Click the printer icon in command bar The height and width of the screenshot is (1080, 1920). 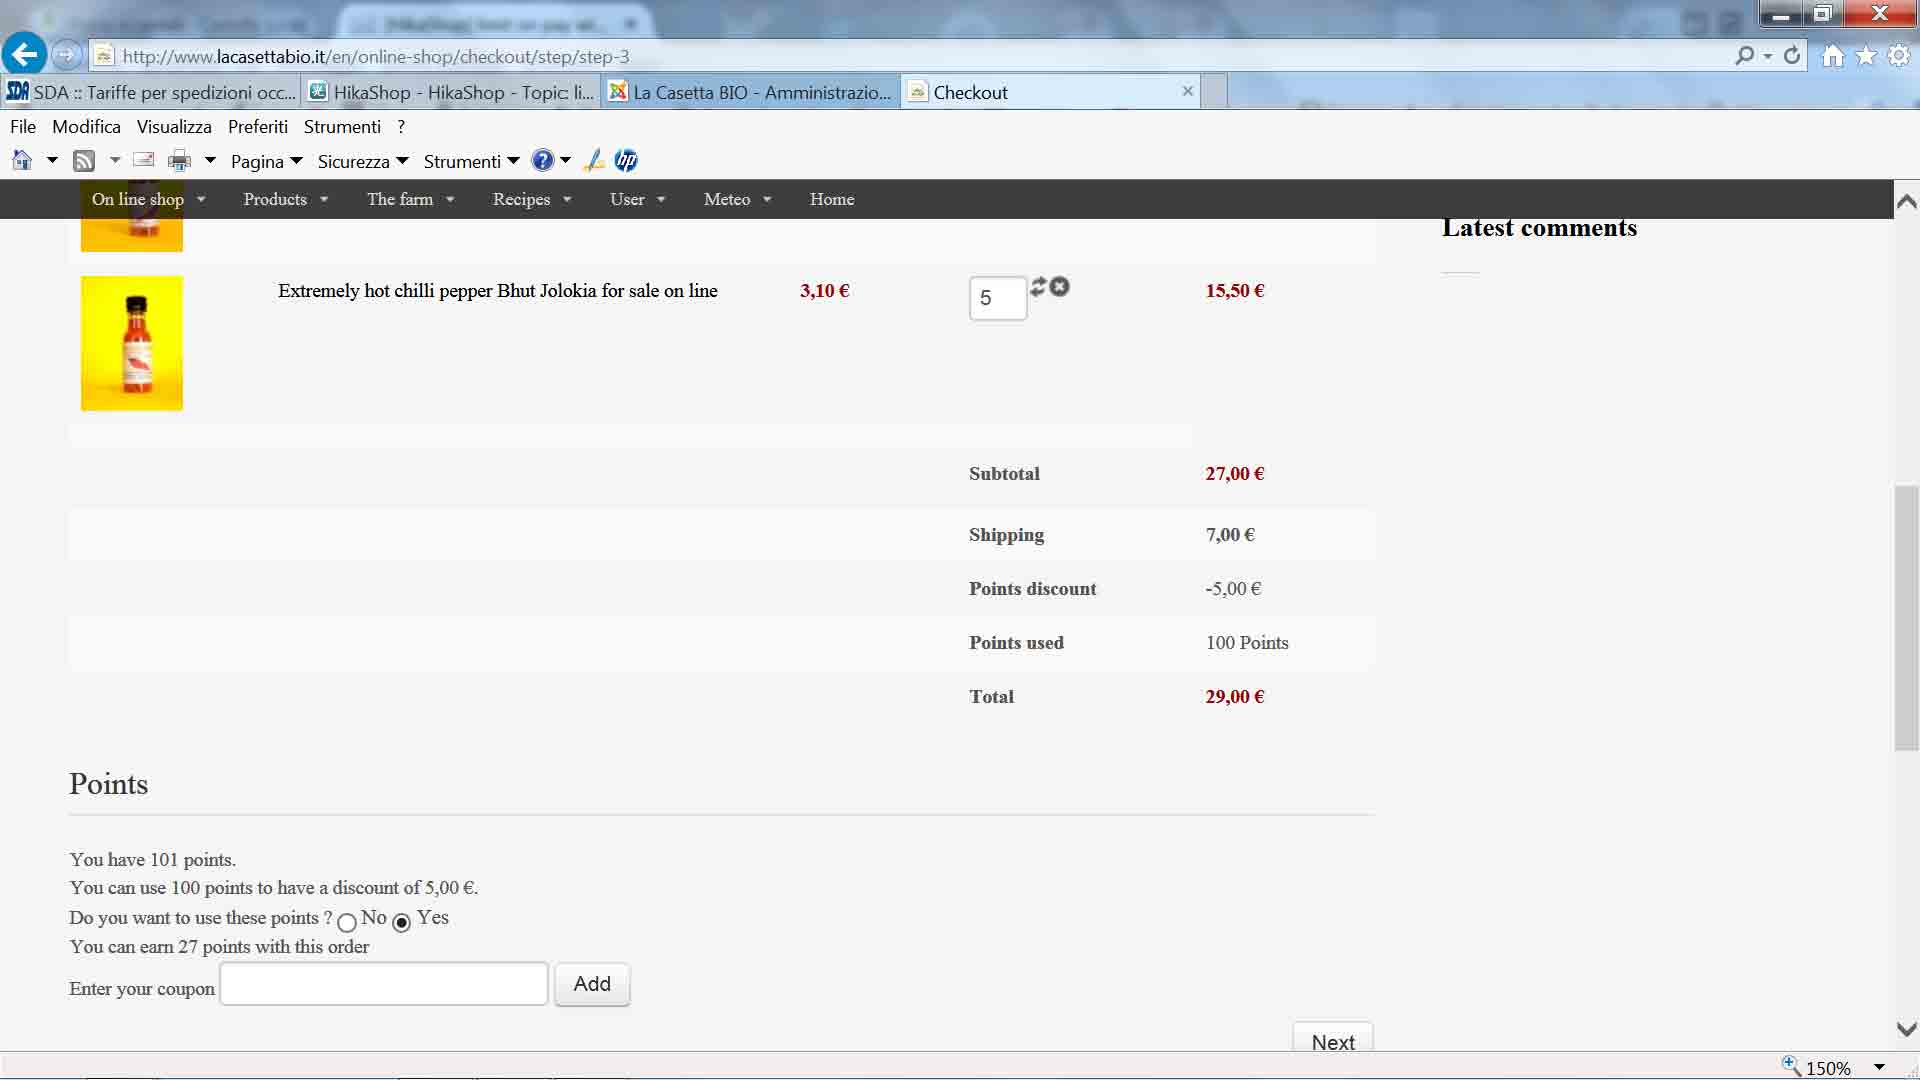click(x=179, y=161)
